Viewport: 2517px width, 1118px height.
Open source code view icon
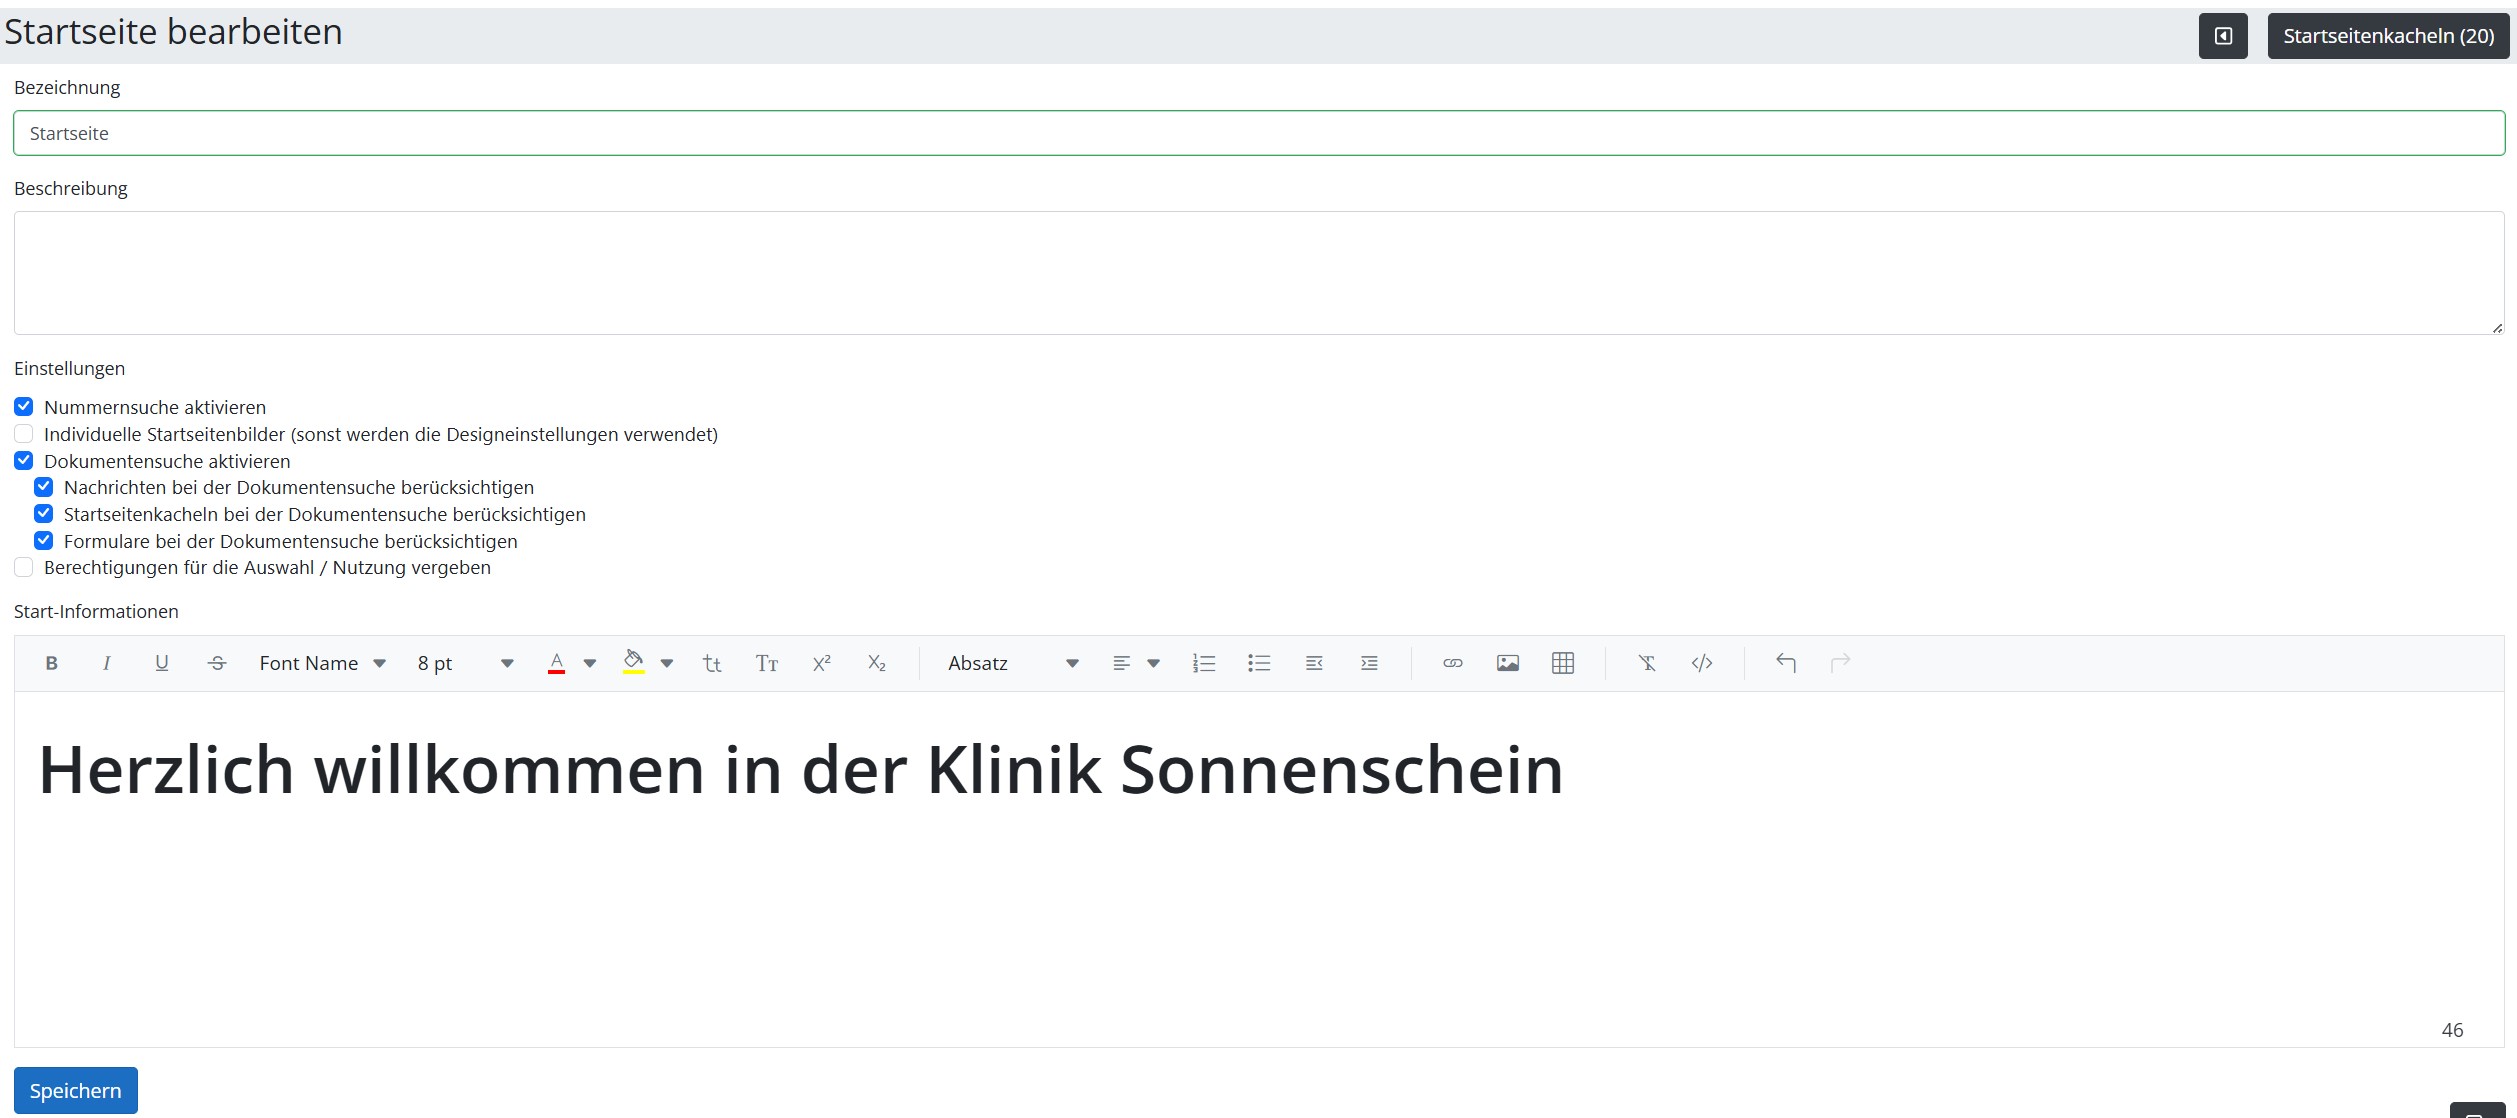1702,663
